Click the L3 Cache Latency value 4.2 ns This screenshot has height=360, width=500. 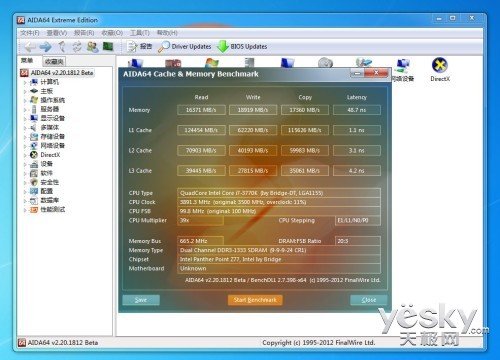357,171
